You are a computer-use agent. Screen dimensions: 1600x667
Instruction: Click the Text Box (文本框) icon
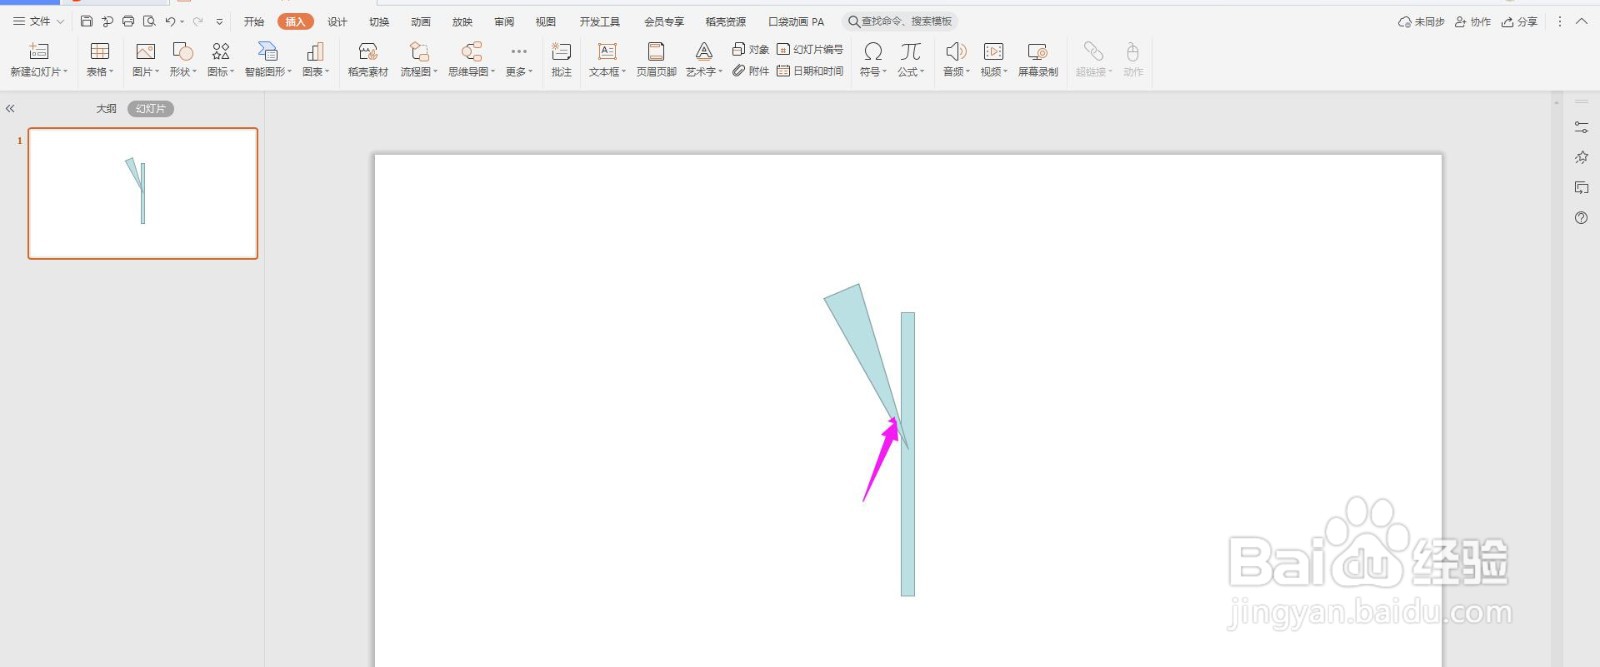point(607,51)
